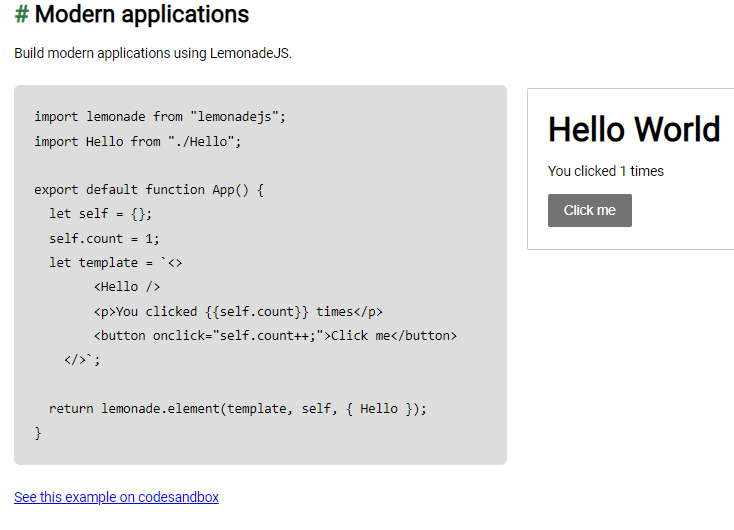
Task: Click code line 'return lemonade.element(template, self, { Hello });'
Action: coord(238,409)
